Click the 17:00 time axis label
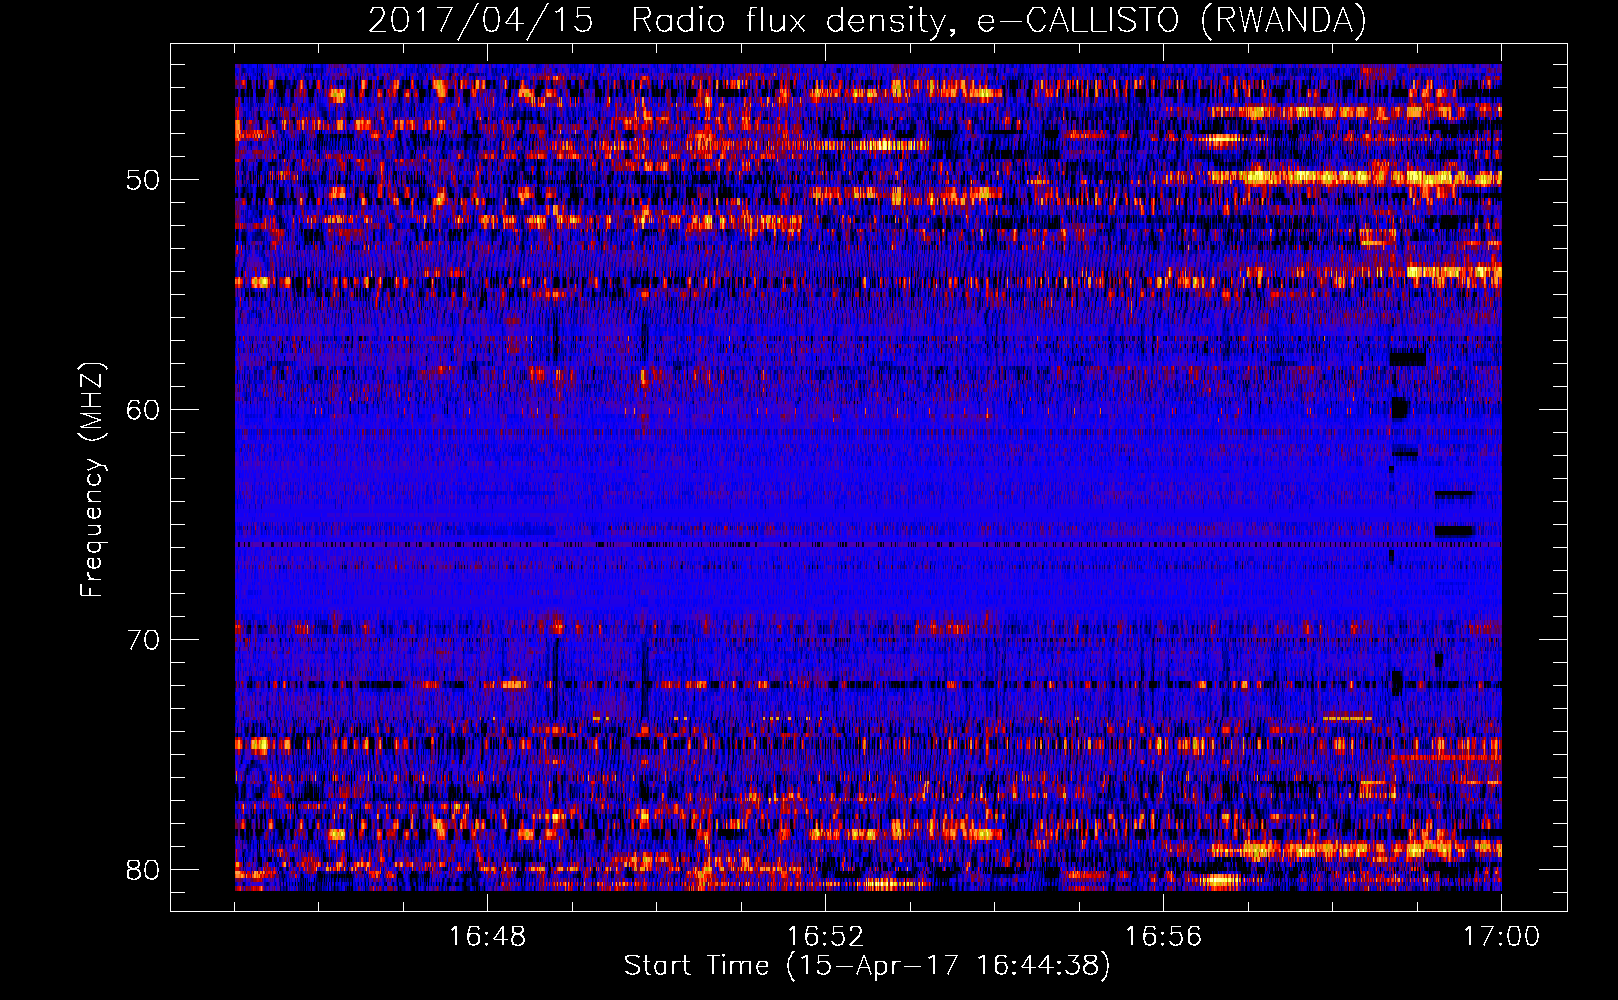 coord(1501,937)
